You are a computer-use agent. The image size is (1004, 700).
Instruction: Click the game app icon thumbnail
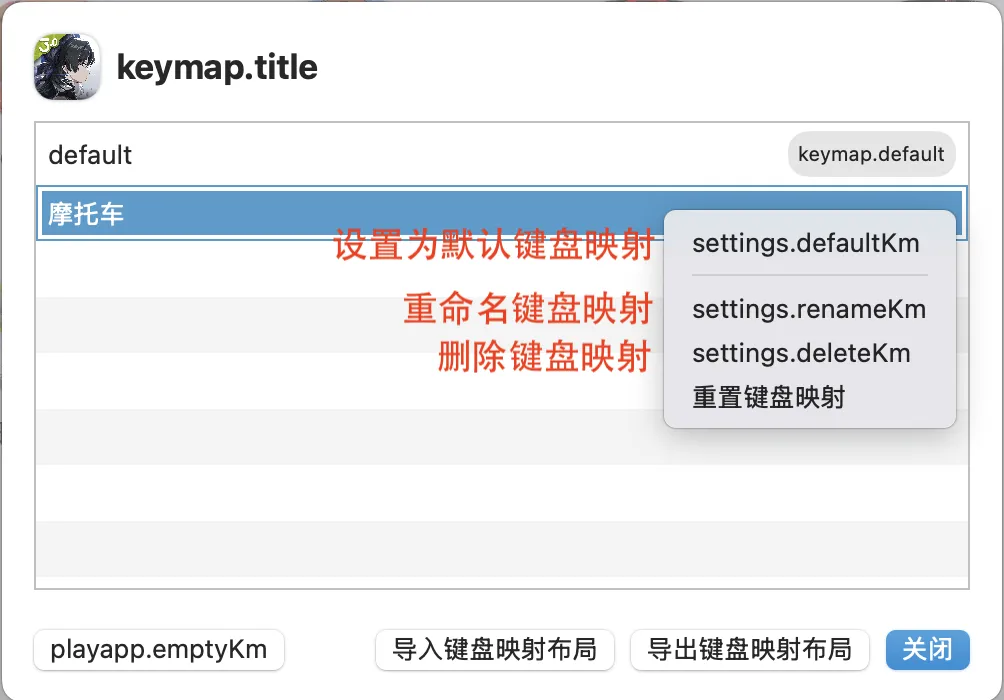pyautogui.click(x=67, y=67)
